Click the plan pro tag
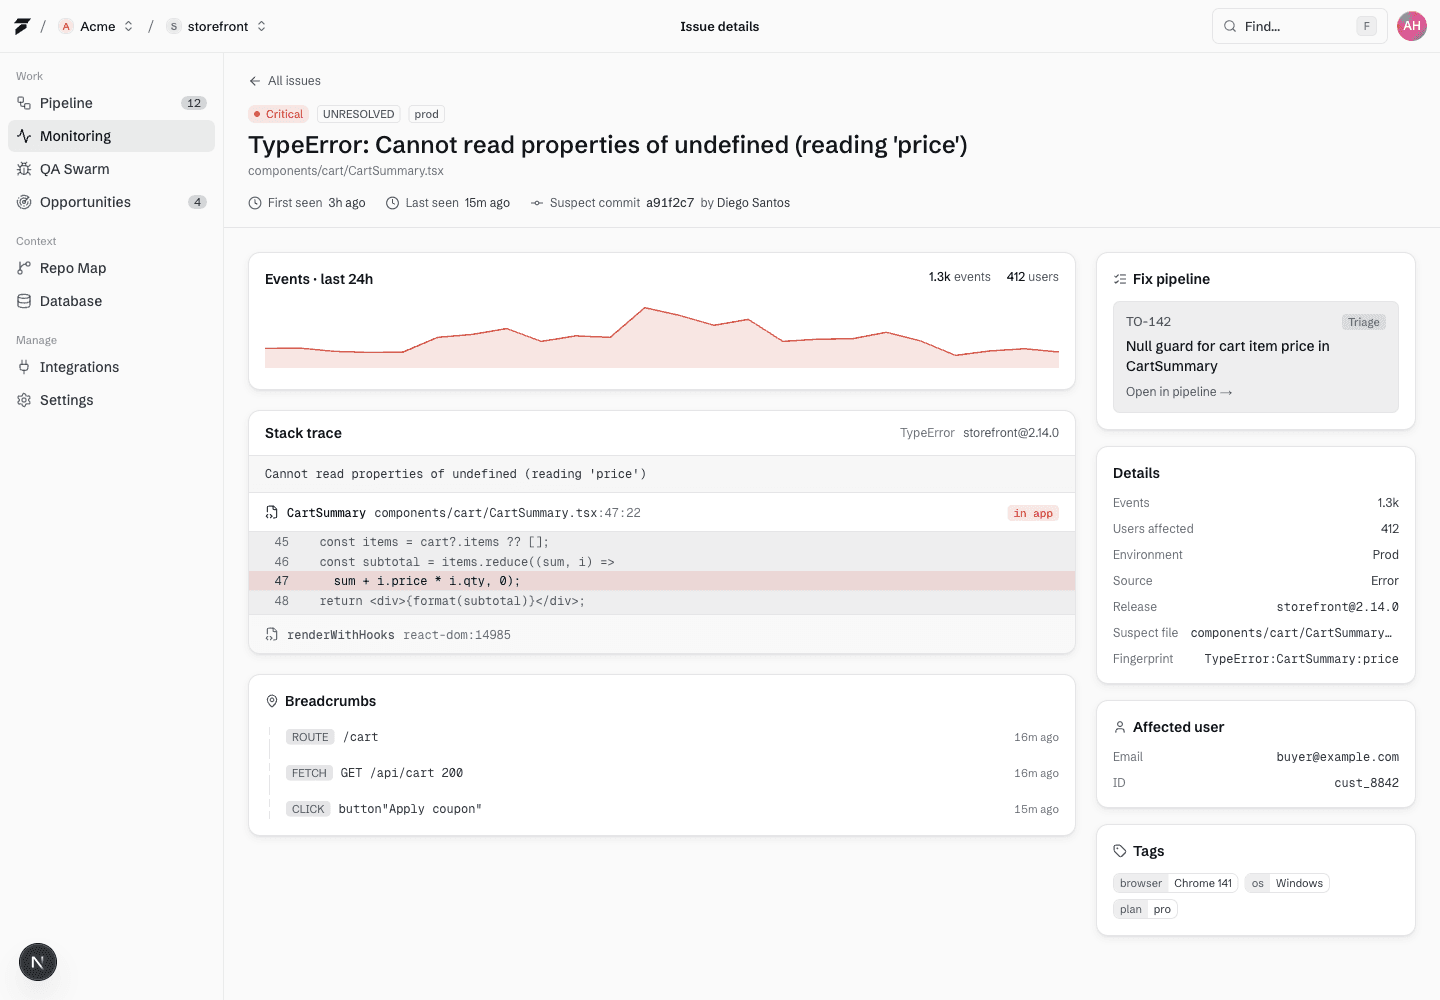The height and width of the screenshot is (1000, 1440). [x=1145, y=909]
